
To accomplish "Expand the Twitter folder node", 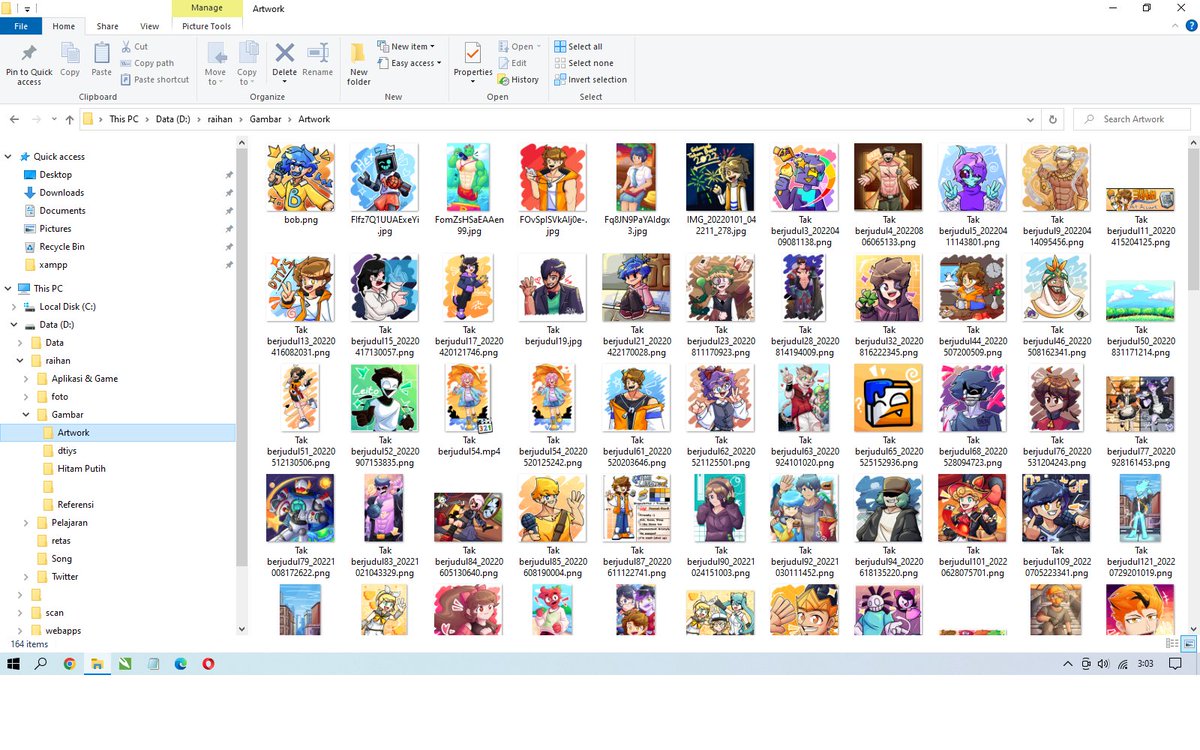I will click(27, 577).
